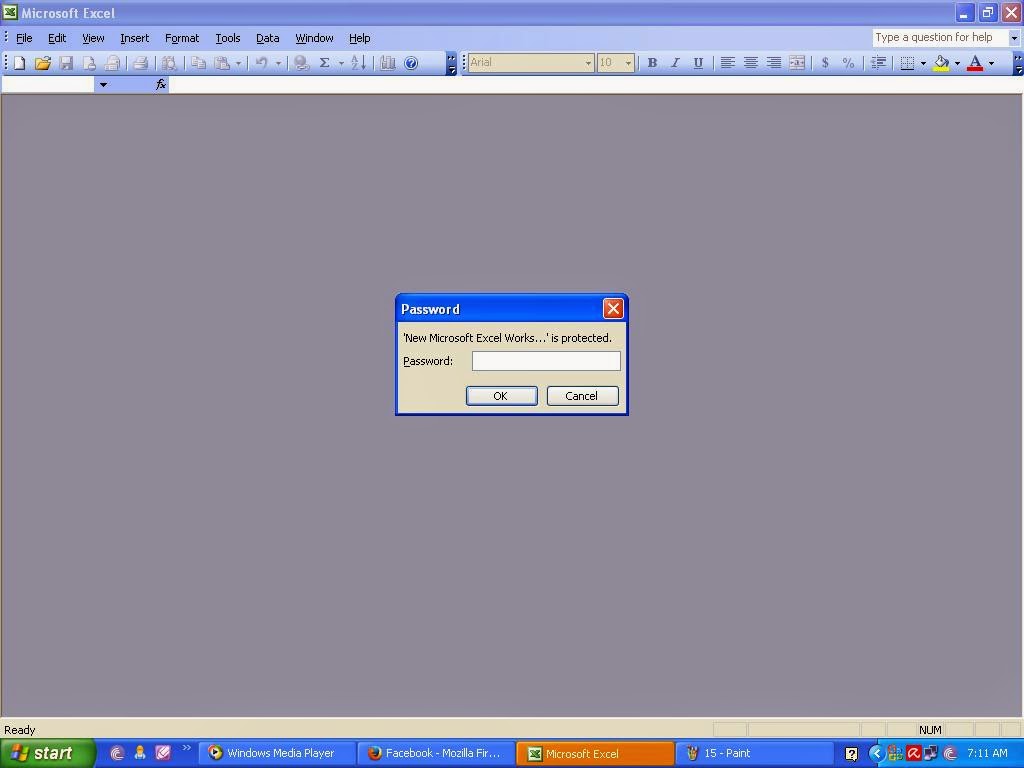This screenshot has width=1024, height=768.
Task: Switch to Windows Media Player in taskbar
Action: click(x=277, y=753)
